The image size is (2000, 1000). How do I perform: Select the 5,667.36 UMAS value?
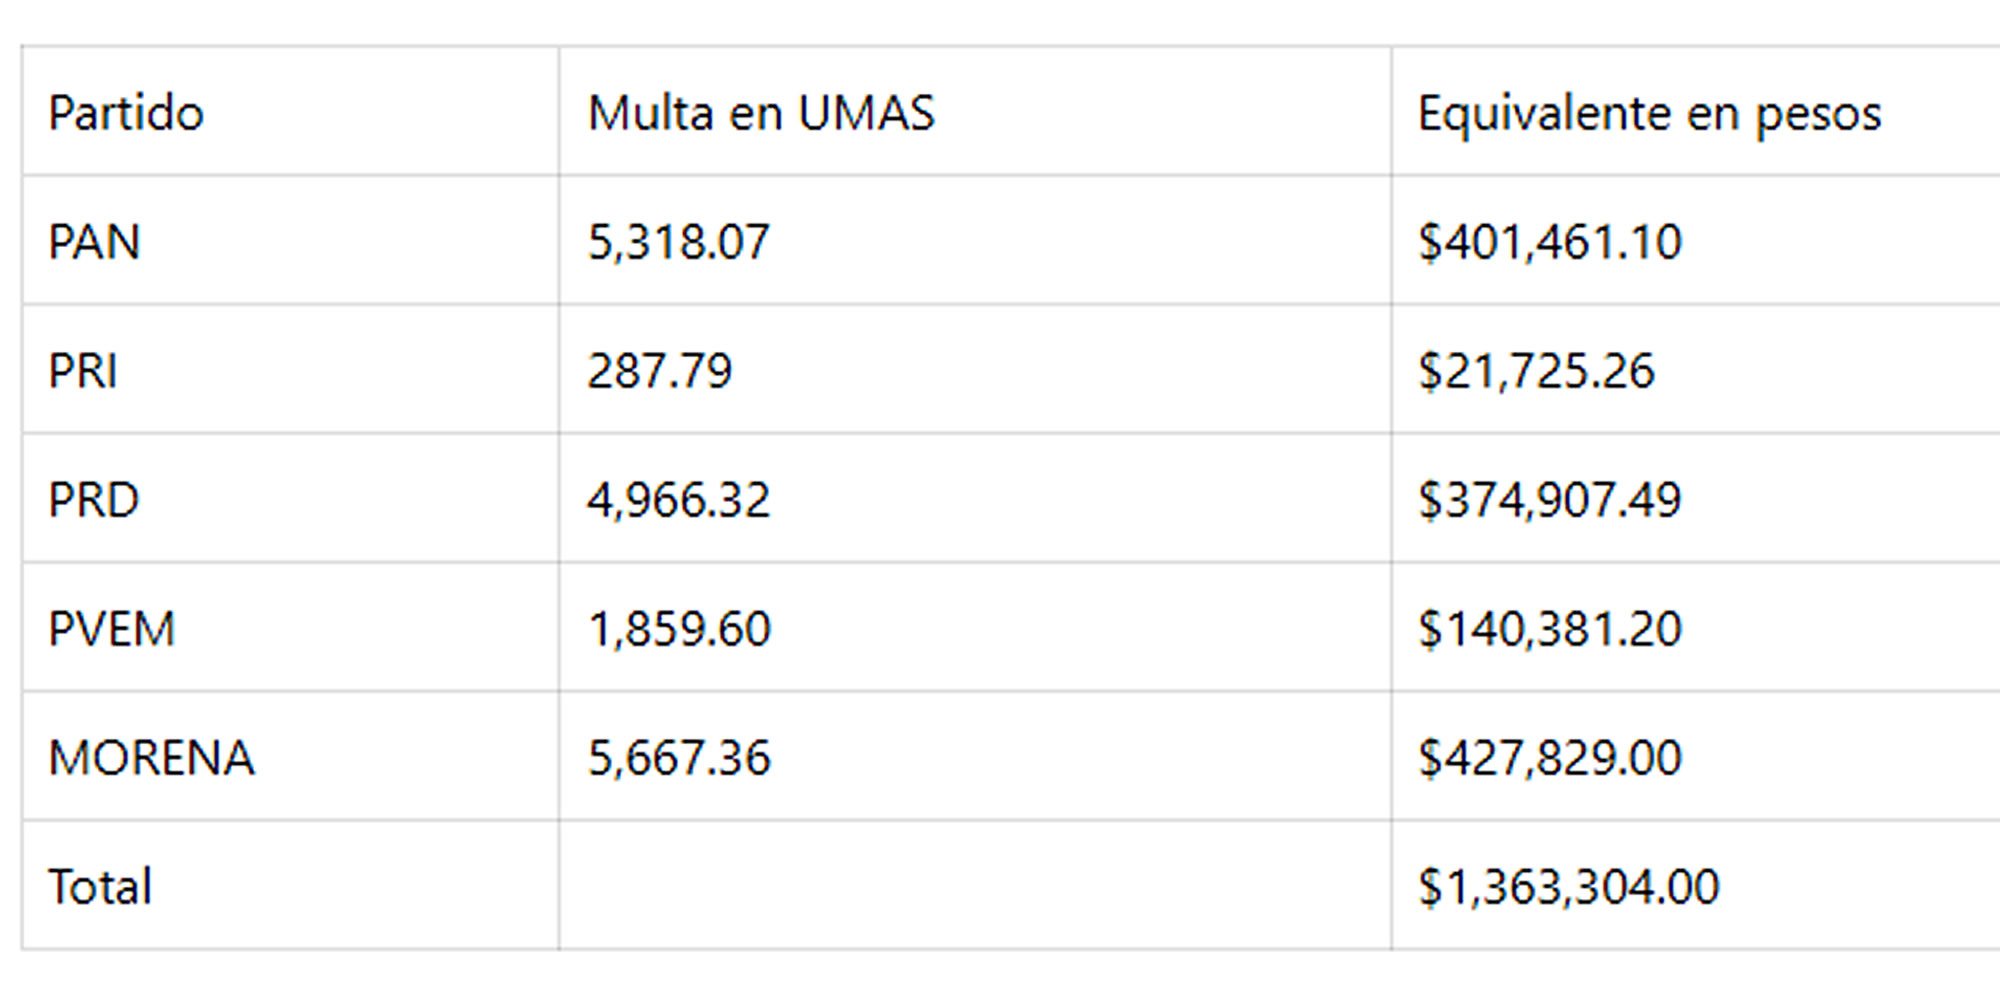click(x=679, y=758)
